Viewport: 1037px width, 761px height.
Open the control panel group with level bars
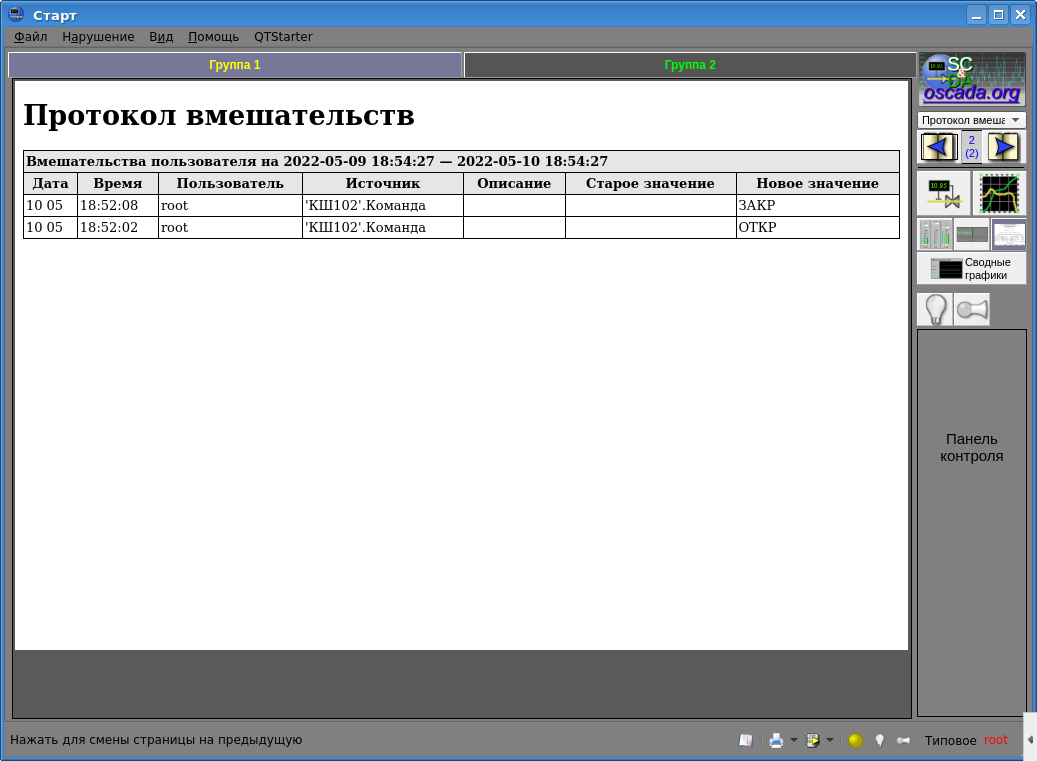point(935,235)
